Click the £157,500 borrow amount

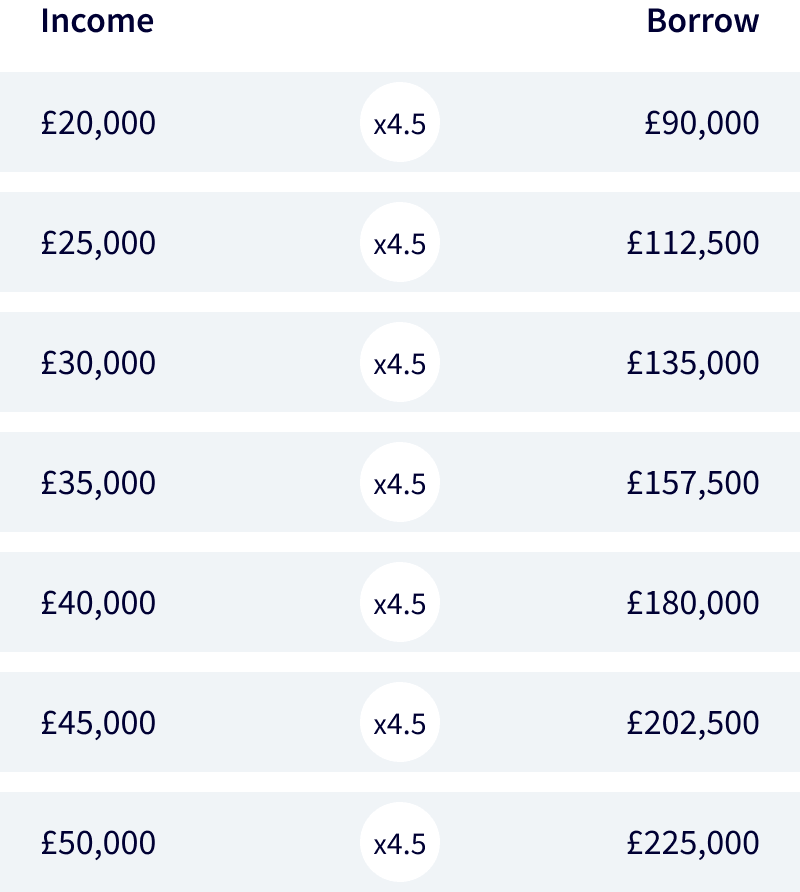point(693,483)
